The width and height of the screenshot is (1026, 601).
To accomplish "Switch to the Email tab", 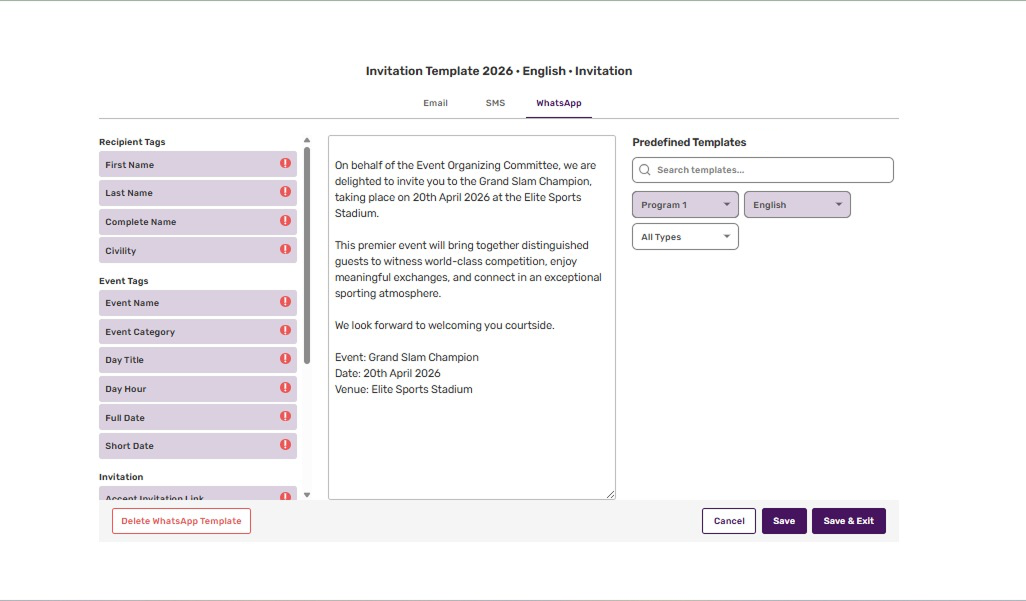I will [x=435, y=103].
